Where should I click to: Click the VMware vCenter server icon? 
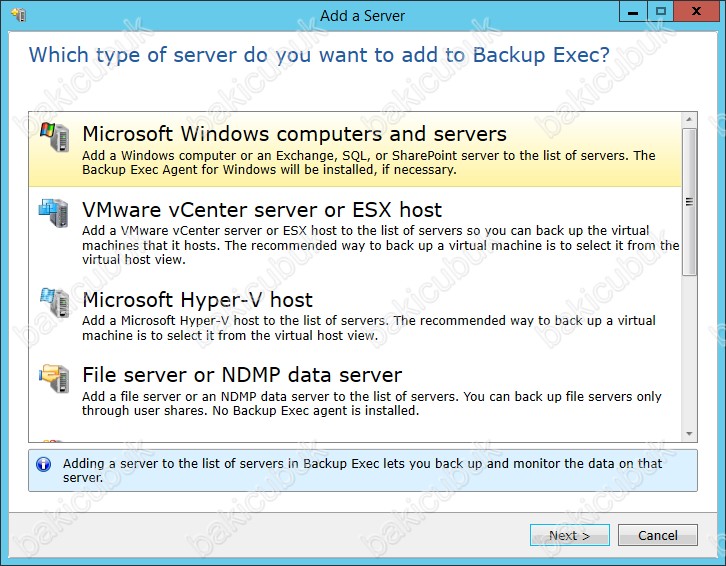coord(54,214)
